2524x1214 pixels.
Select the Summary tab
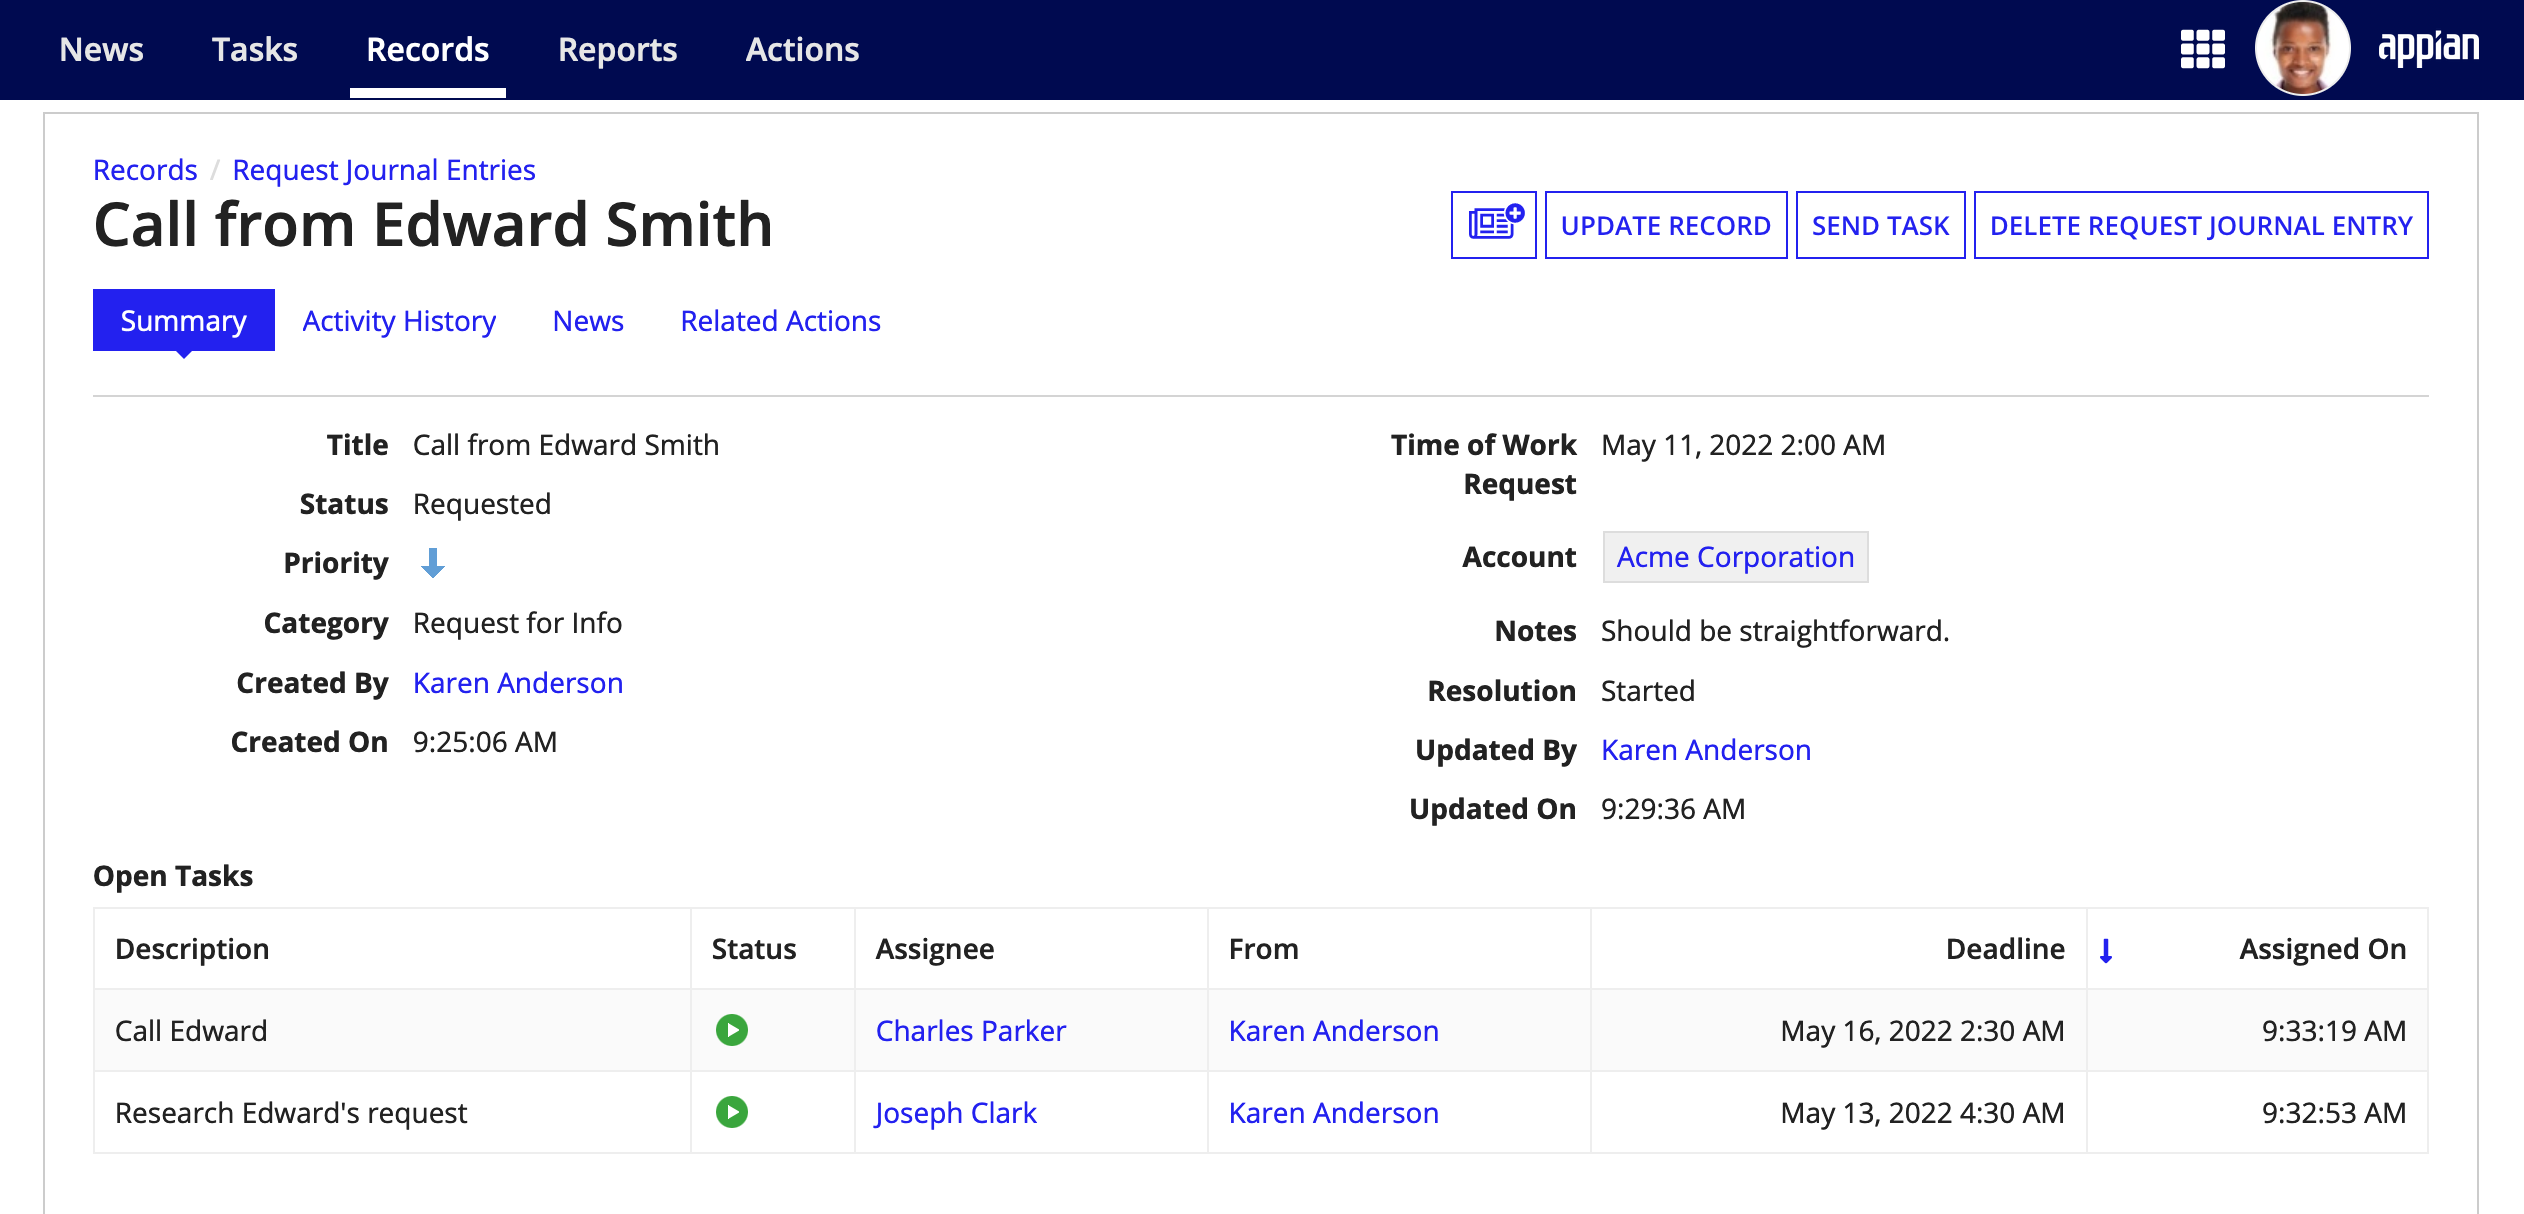point(183,320)
